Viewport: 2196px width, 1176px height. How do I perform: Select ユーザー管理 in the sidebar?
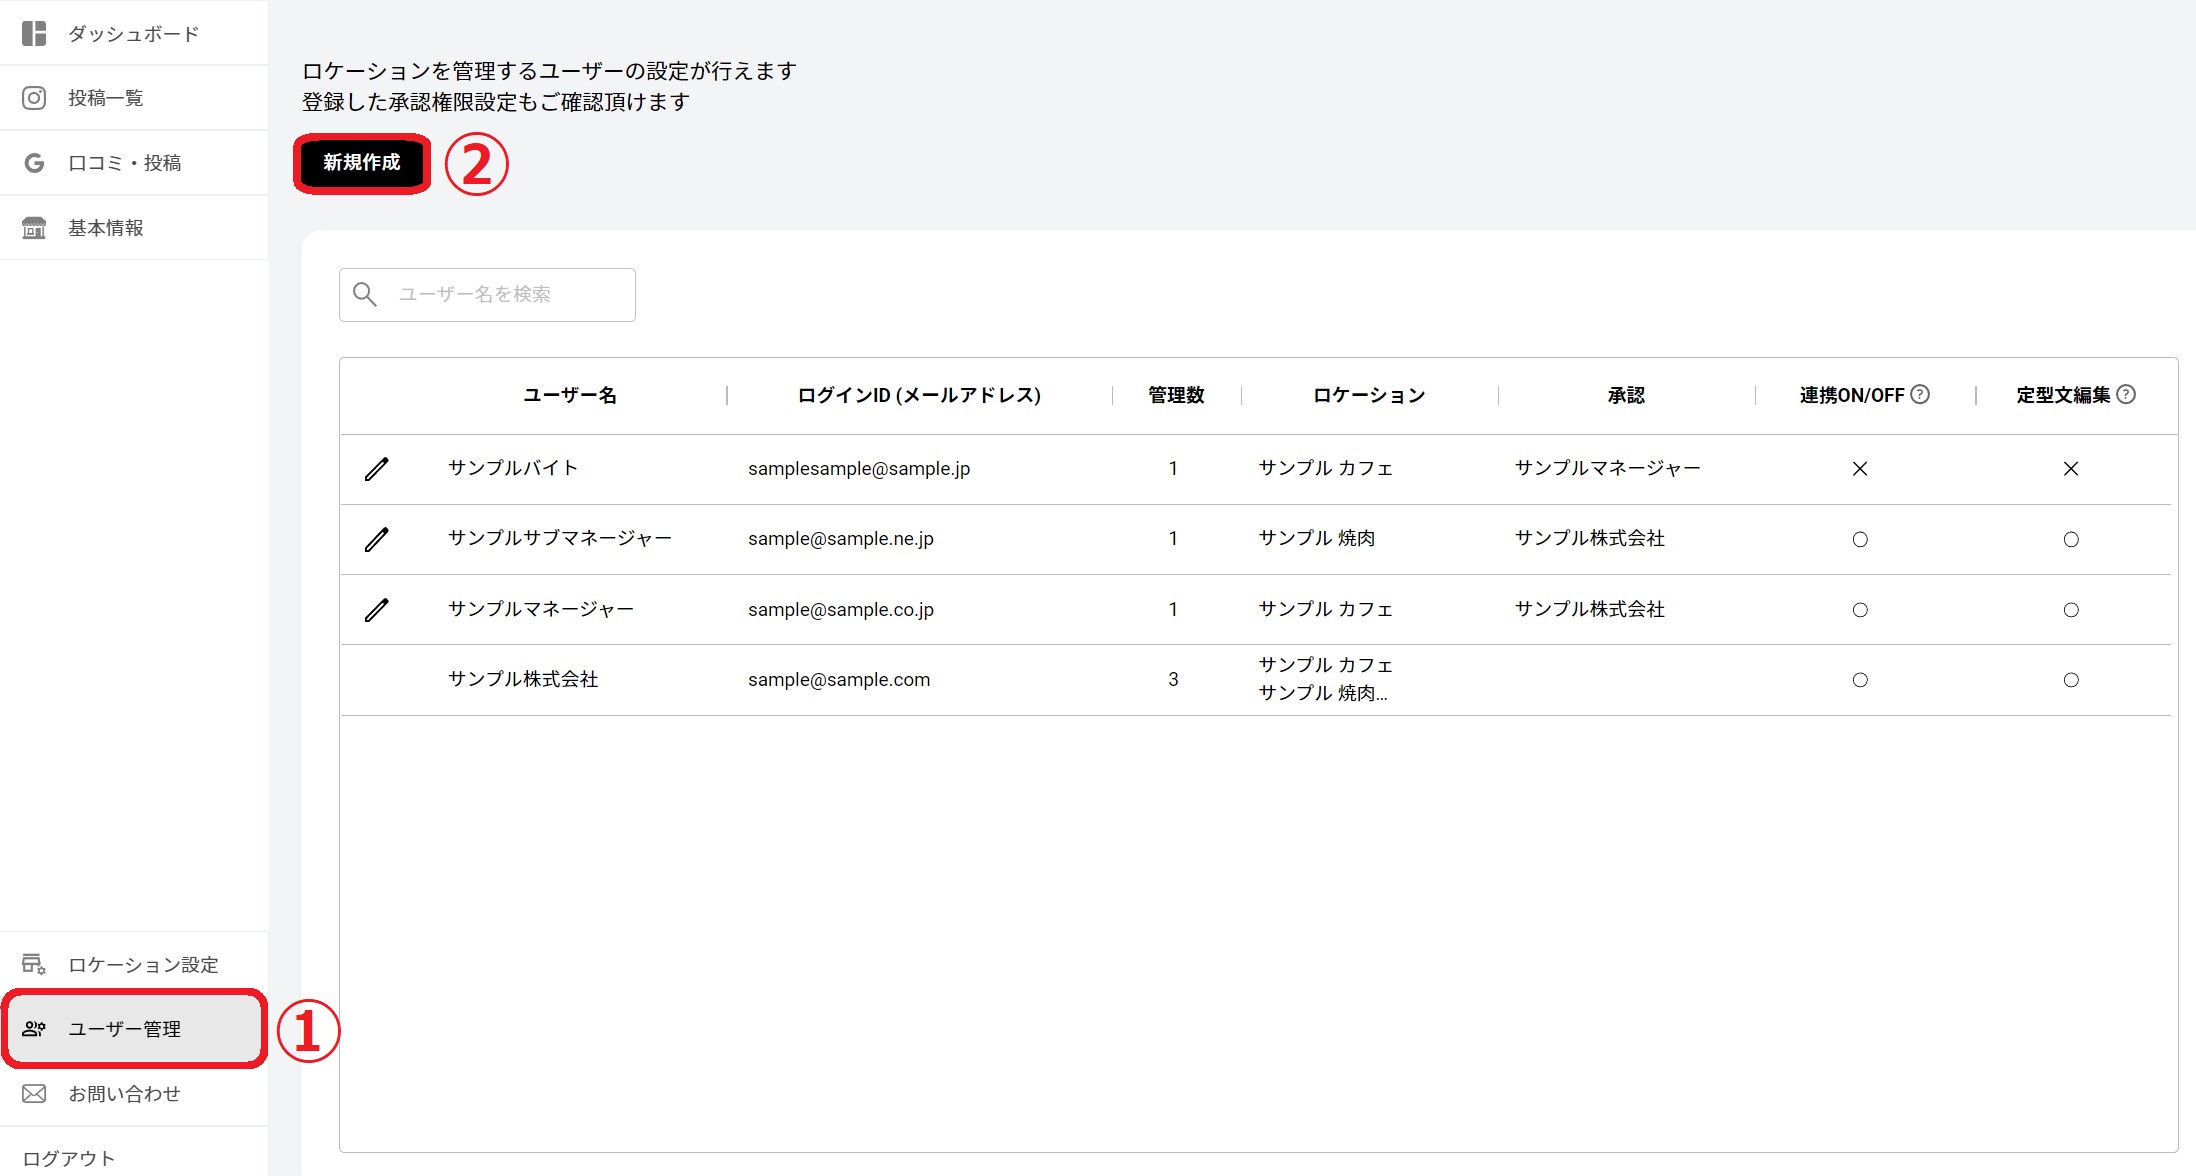tap(125, 1029)
